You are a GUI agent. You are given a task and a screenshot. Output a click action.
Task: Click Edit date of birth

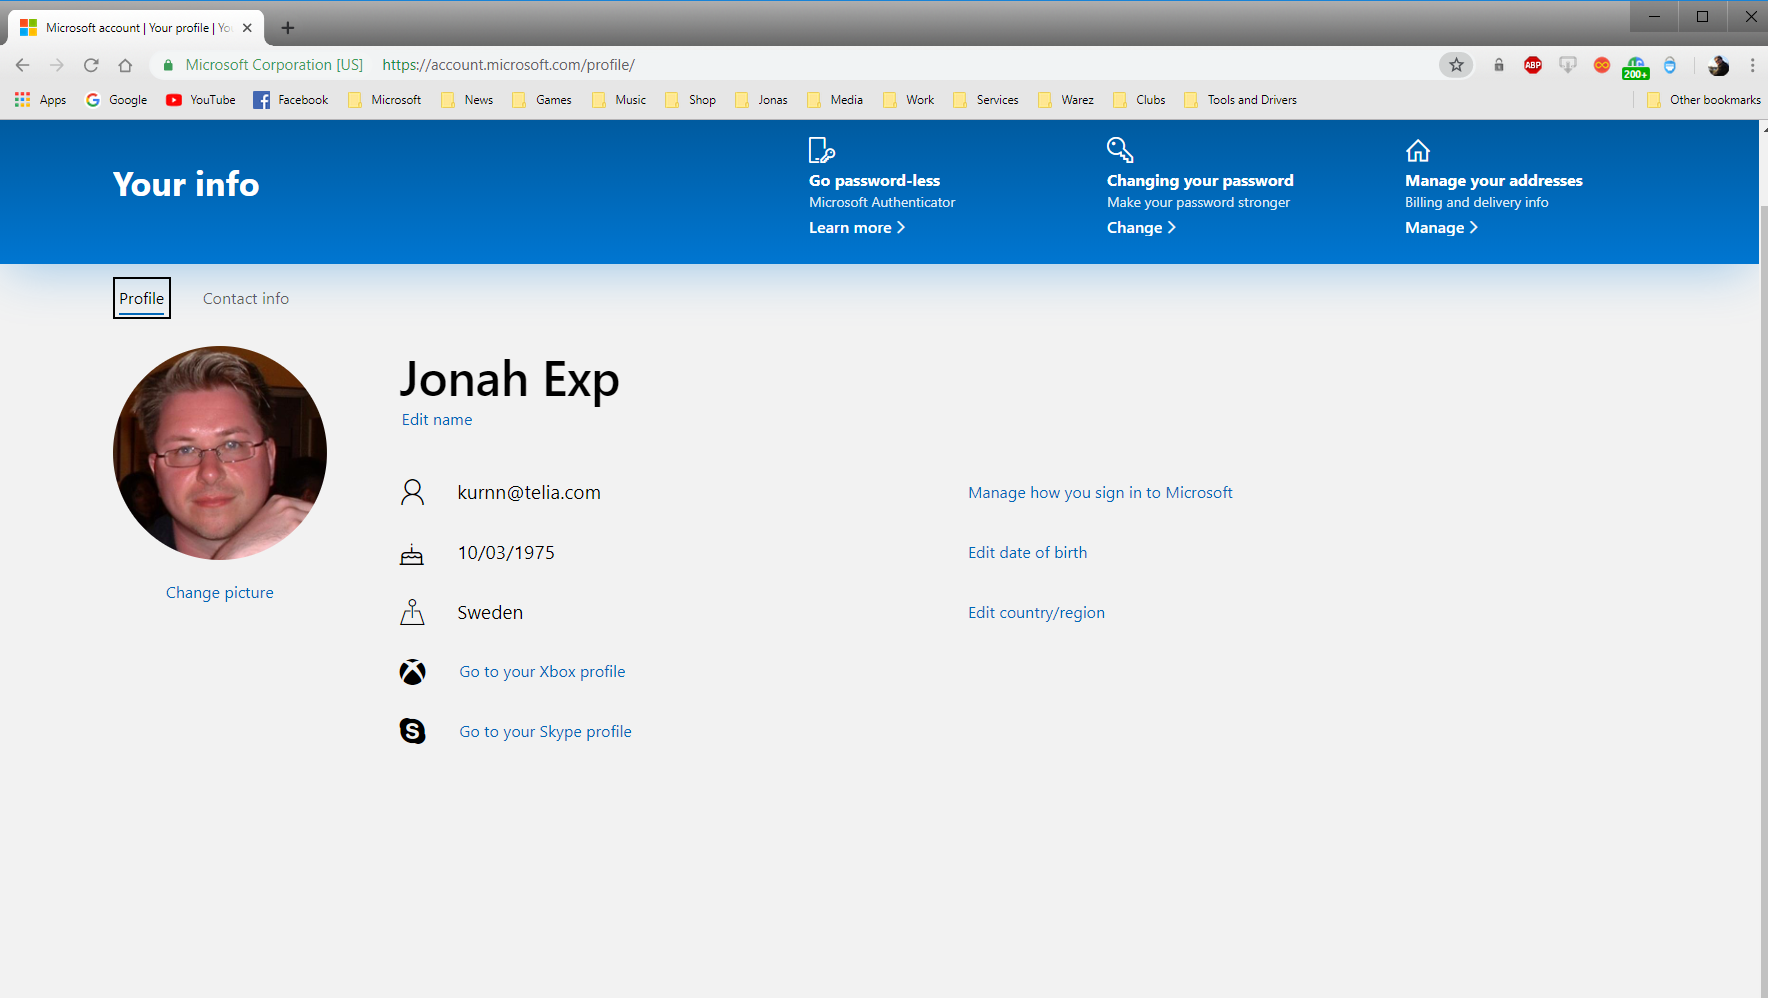point(1027,553)
